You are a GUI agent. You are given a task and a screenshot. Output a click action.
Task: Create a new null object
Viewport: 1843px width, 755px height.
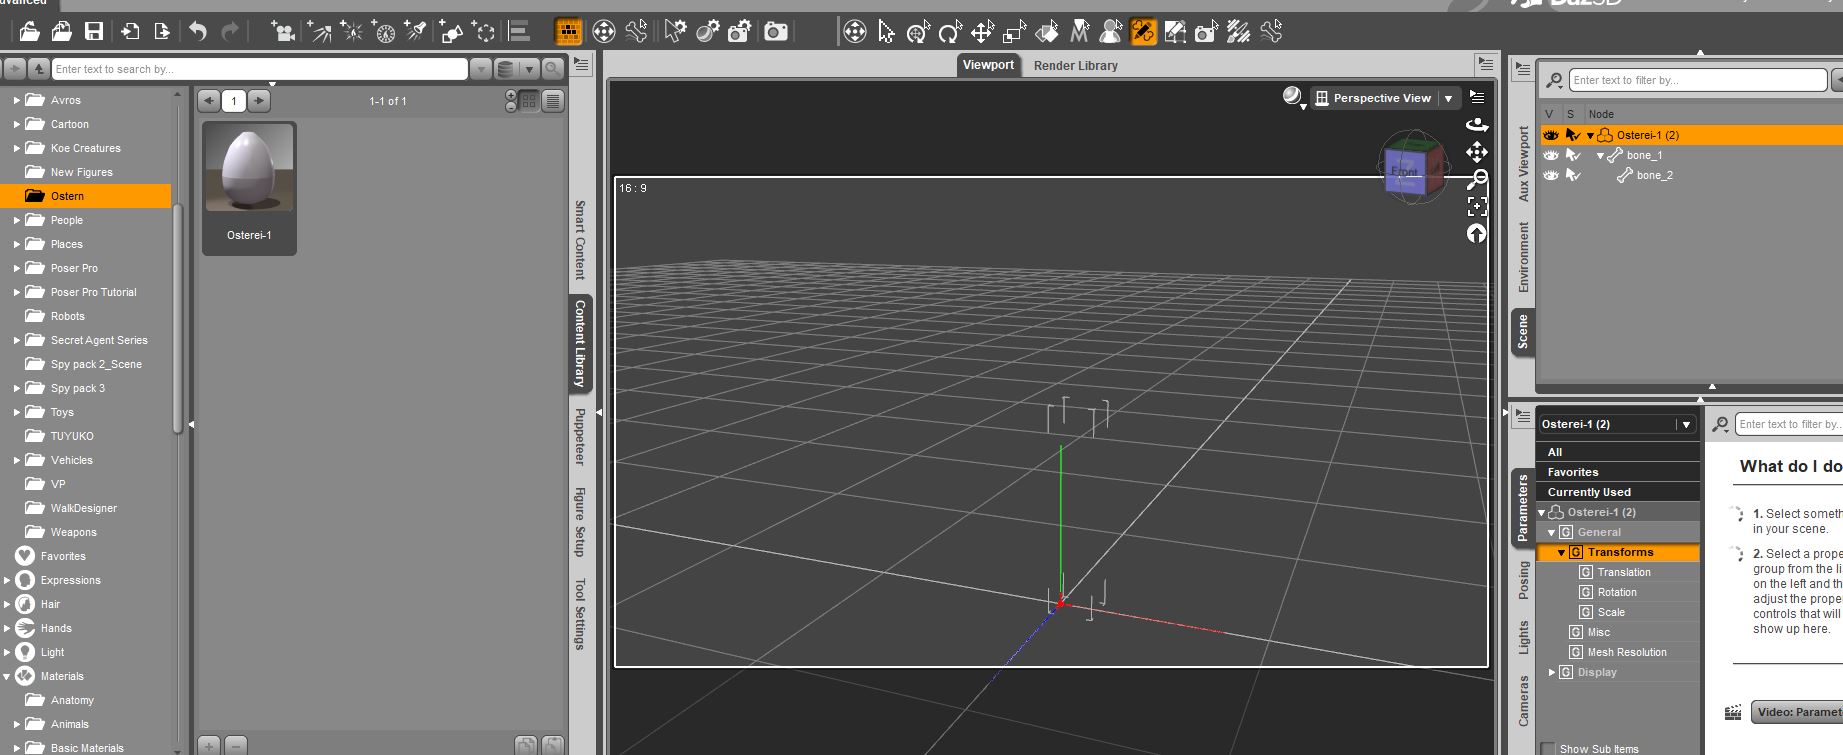point(484,32)
